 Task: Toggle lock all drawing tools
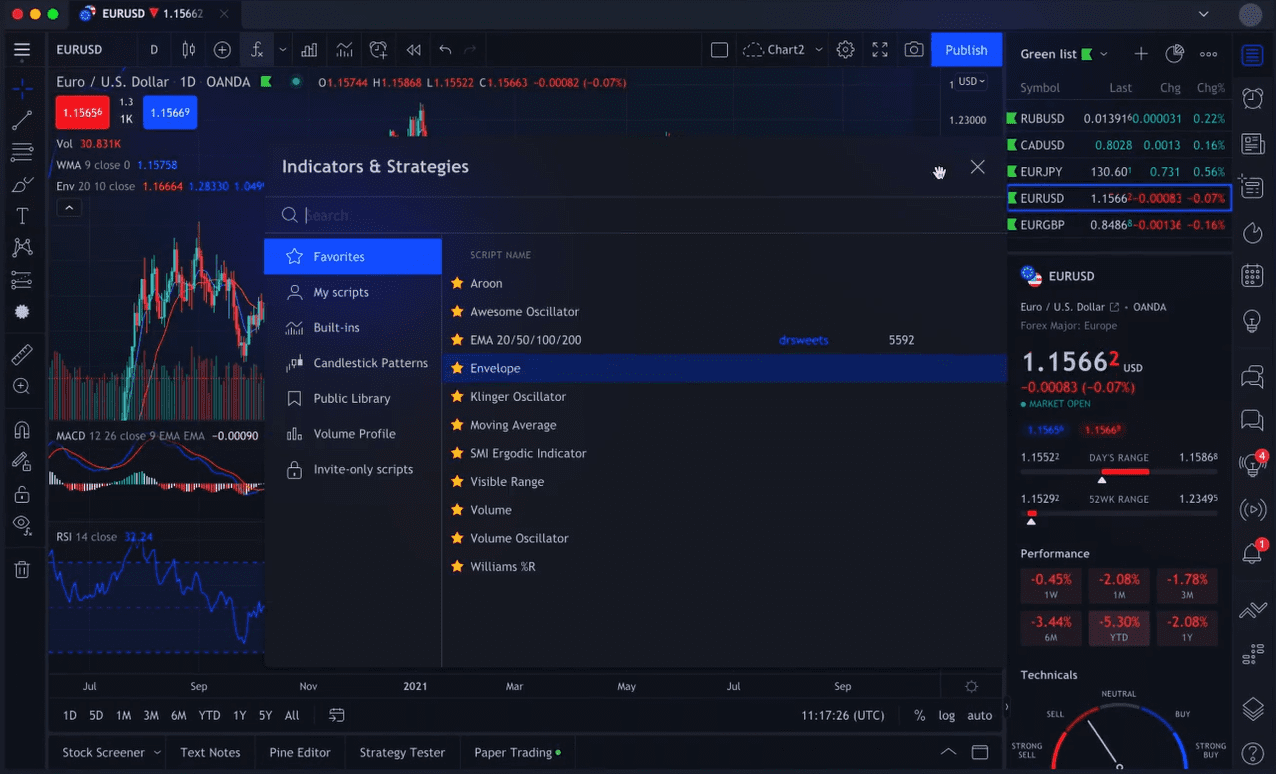click(22, 494)
